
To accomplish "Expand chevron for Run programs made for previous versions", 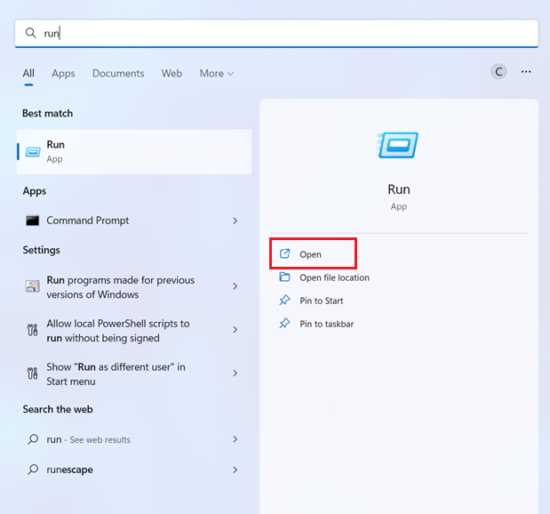I will click(x=235, y=286).
